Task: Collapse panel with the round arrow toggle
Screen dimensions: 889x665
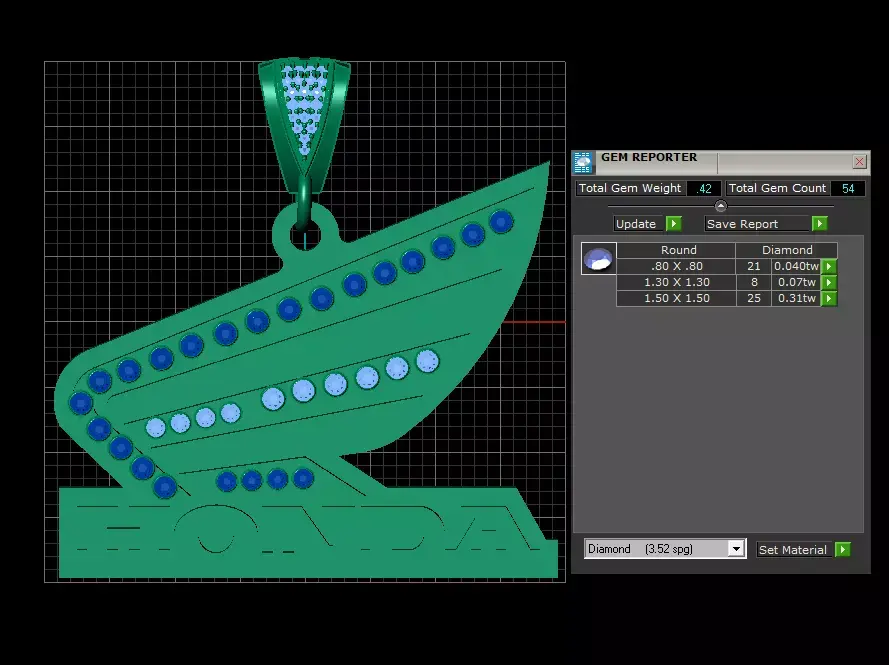Action: 721,206
